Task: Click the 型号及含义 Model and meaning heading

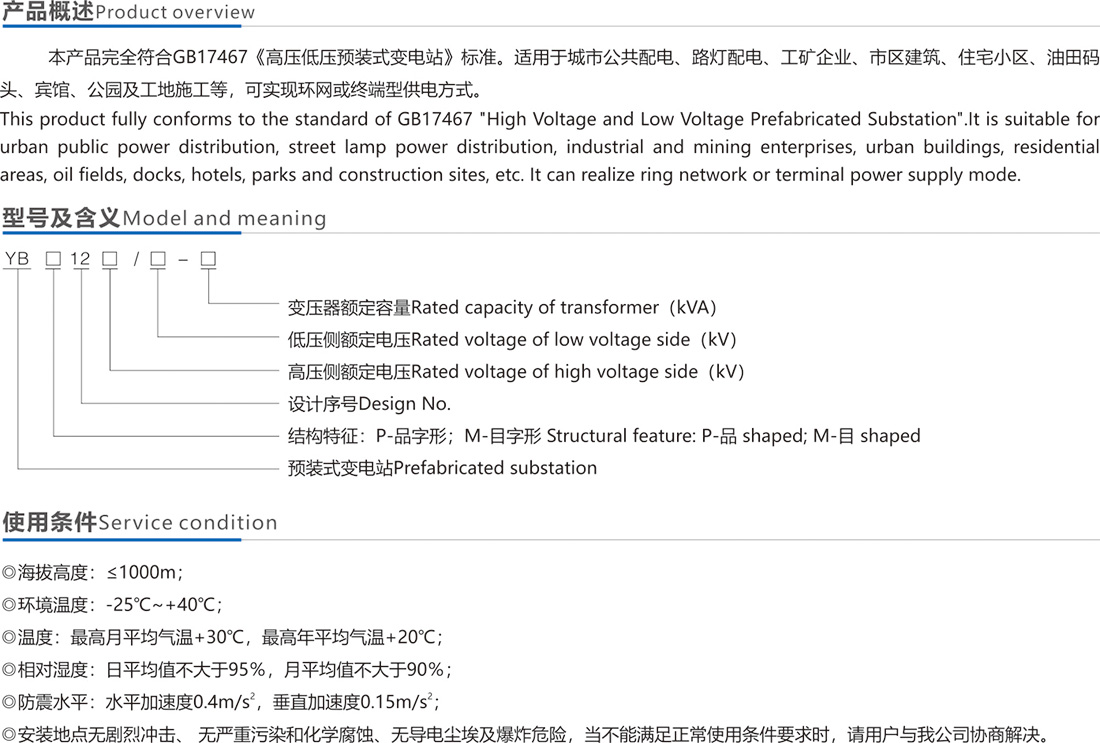Action: pos(164,217)
